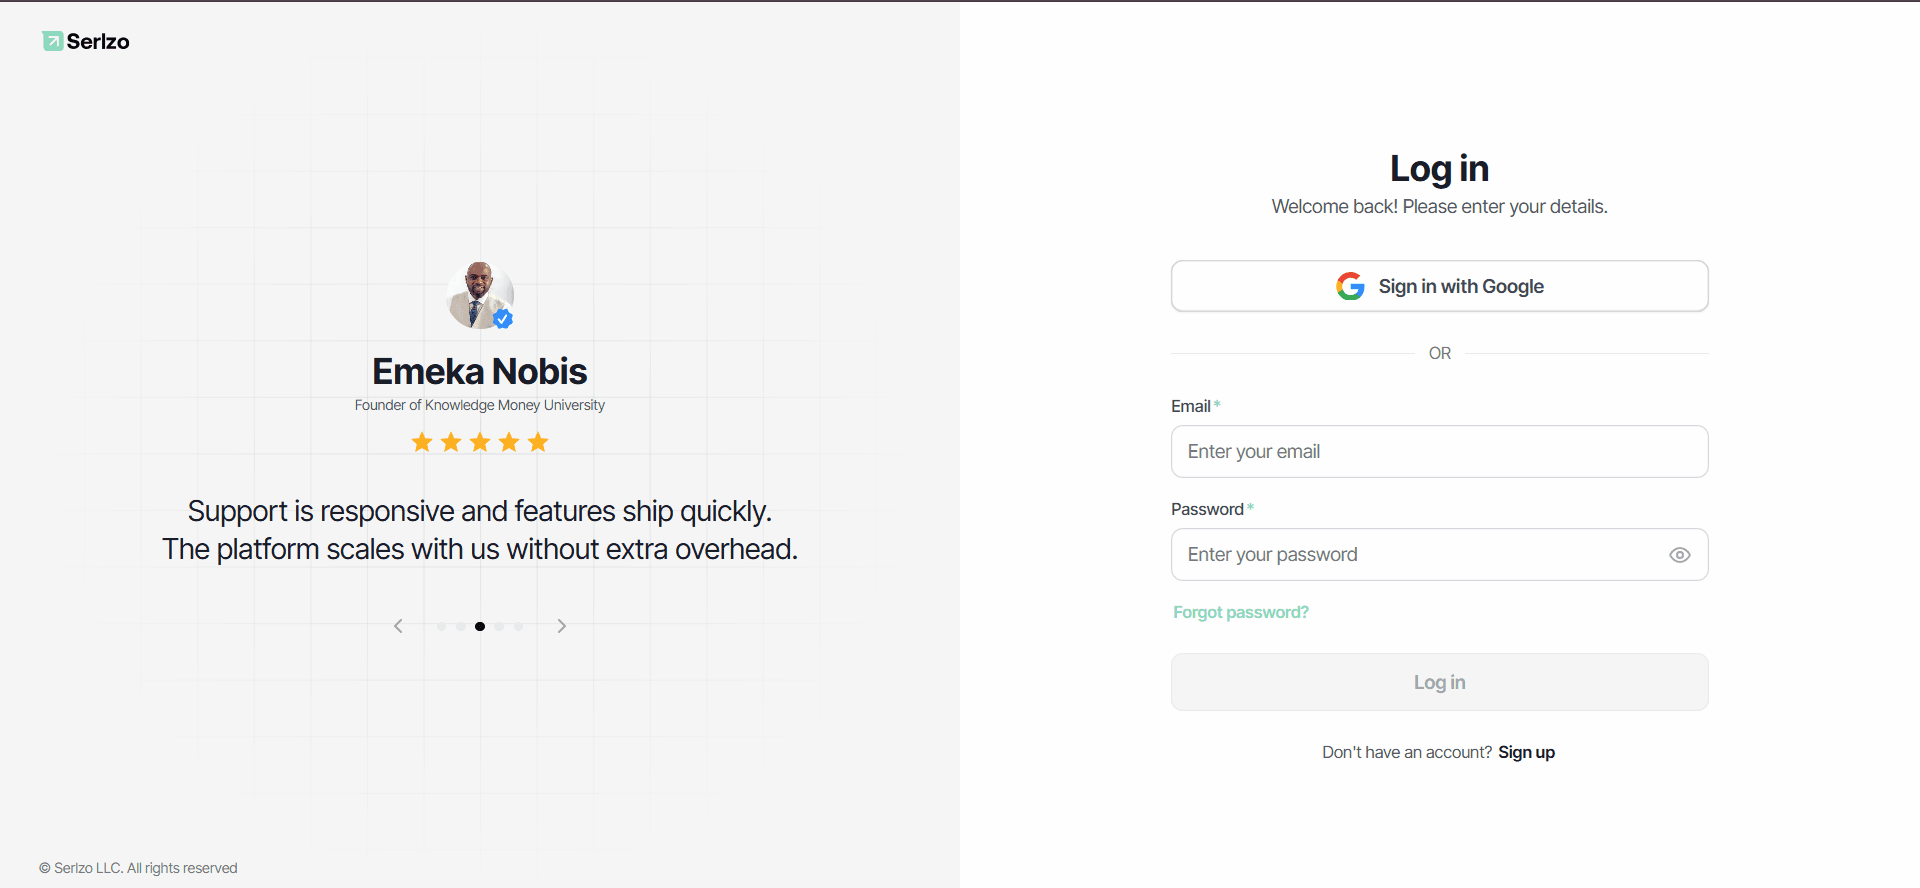Click the first rating star
The height and width of the screenshot is (888, 1920).
(x=422, y=442)
